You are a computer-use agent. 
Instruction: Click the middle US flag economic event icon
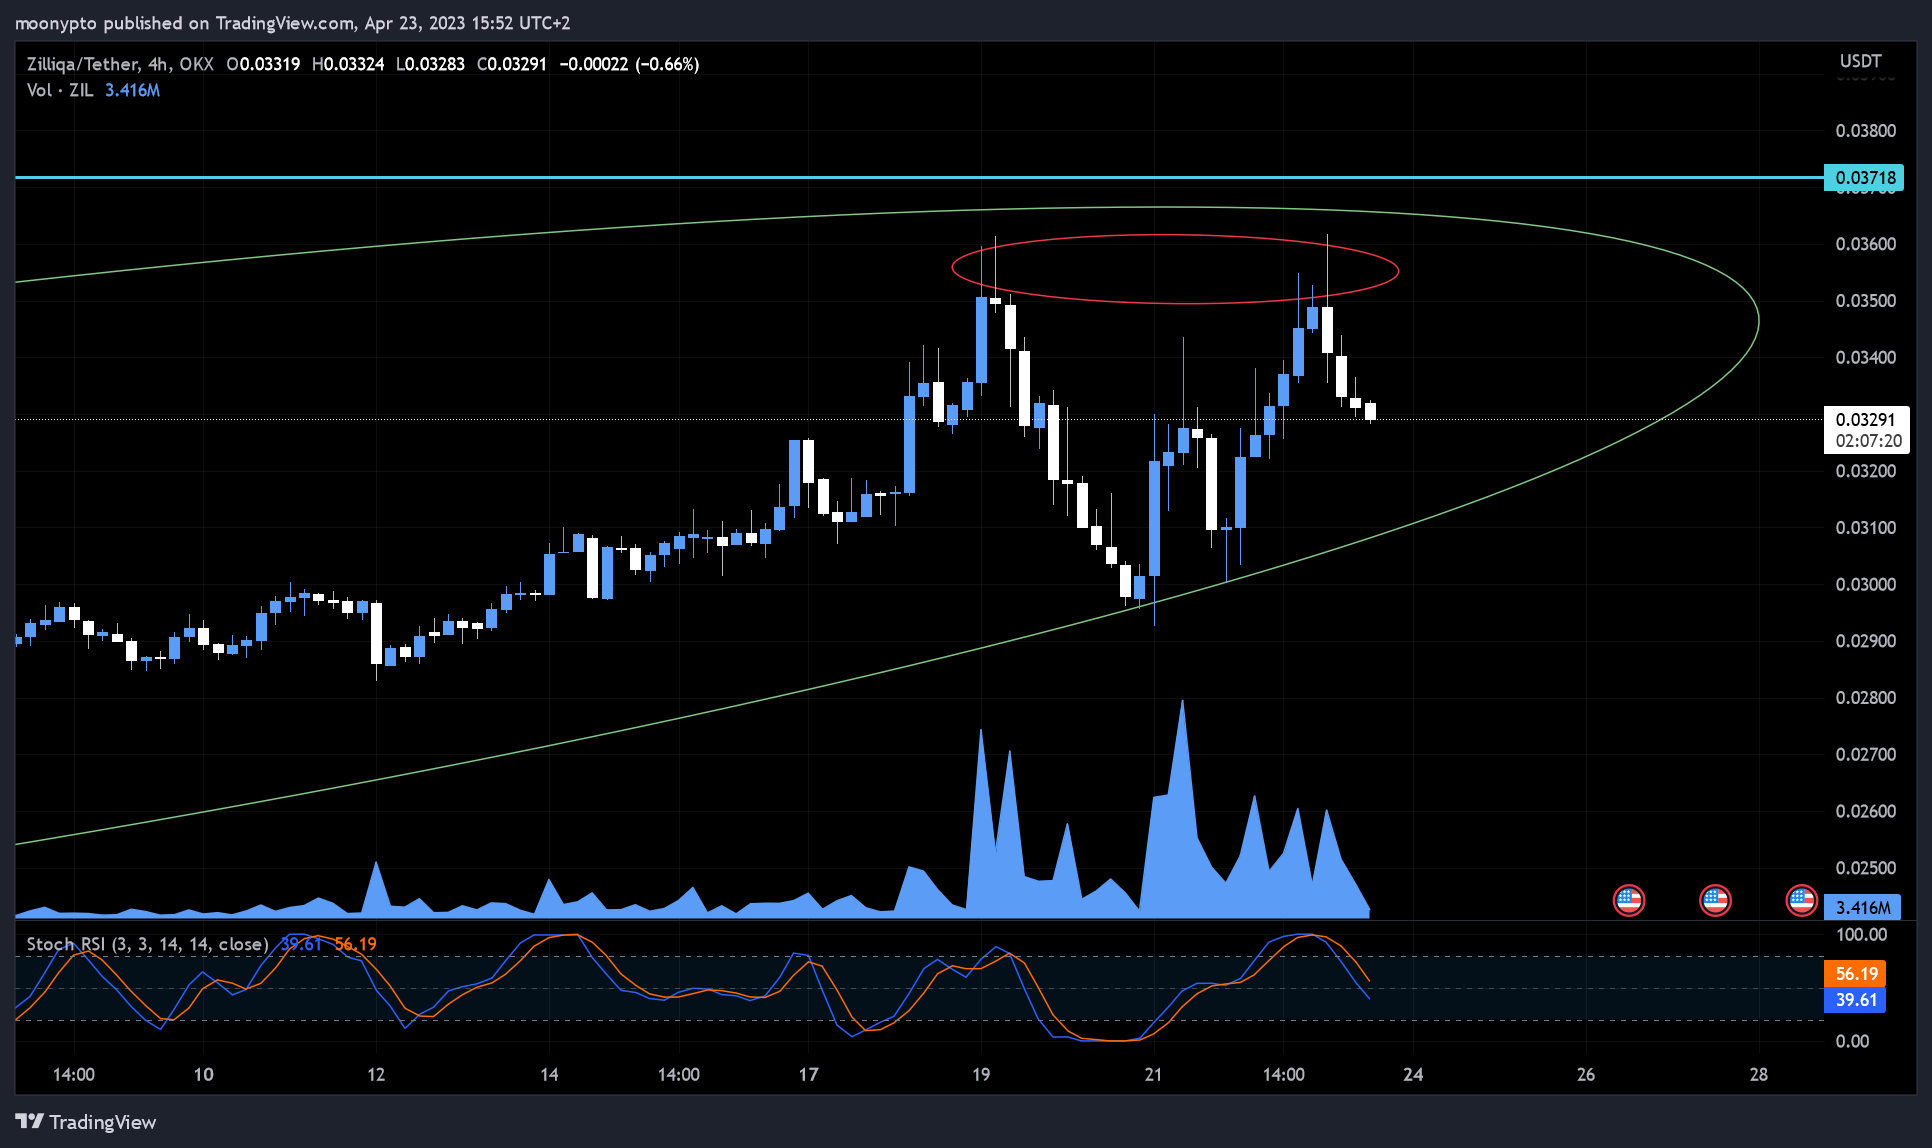point(1715,900)
